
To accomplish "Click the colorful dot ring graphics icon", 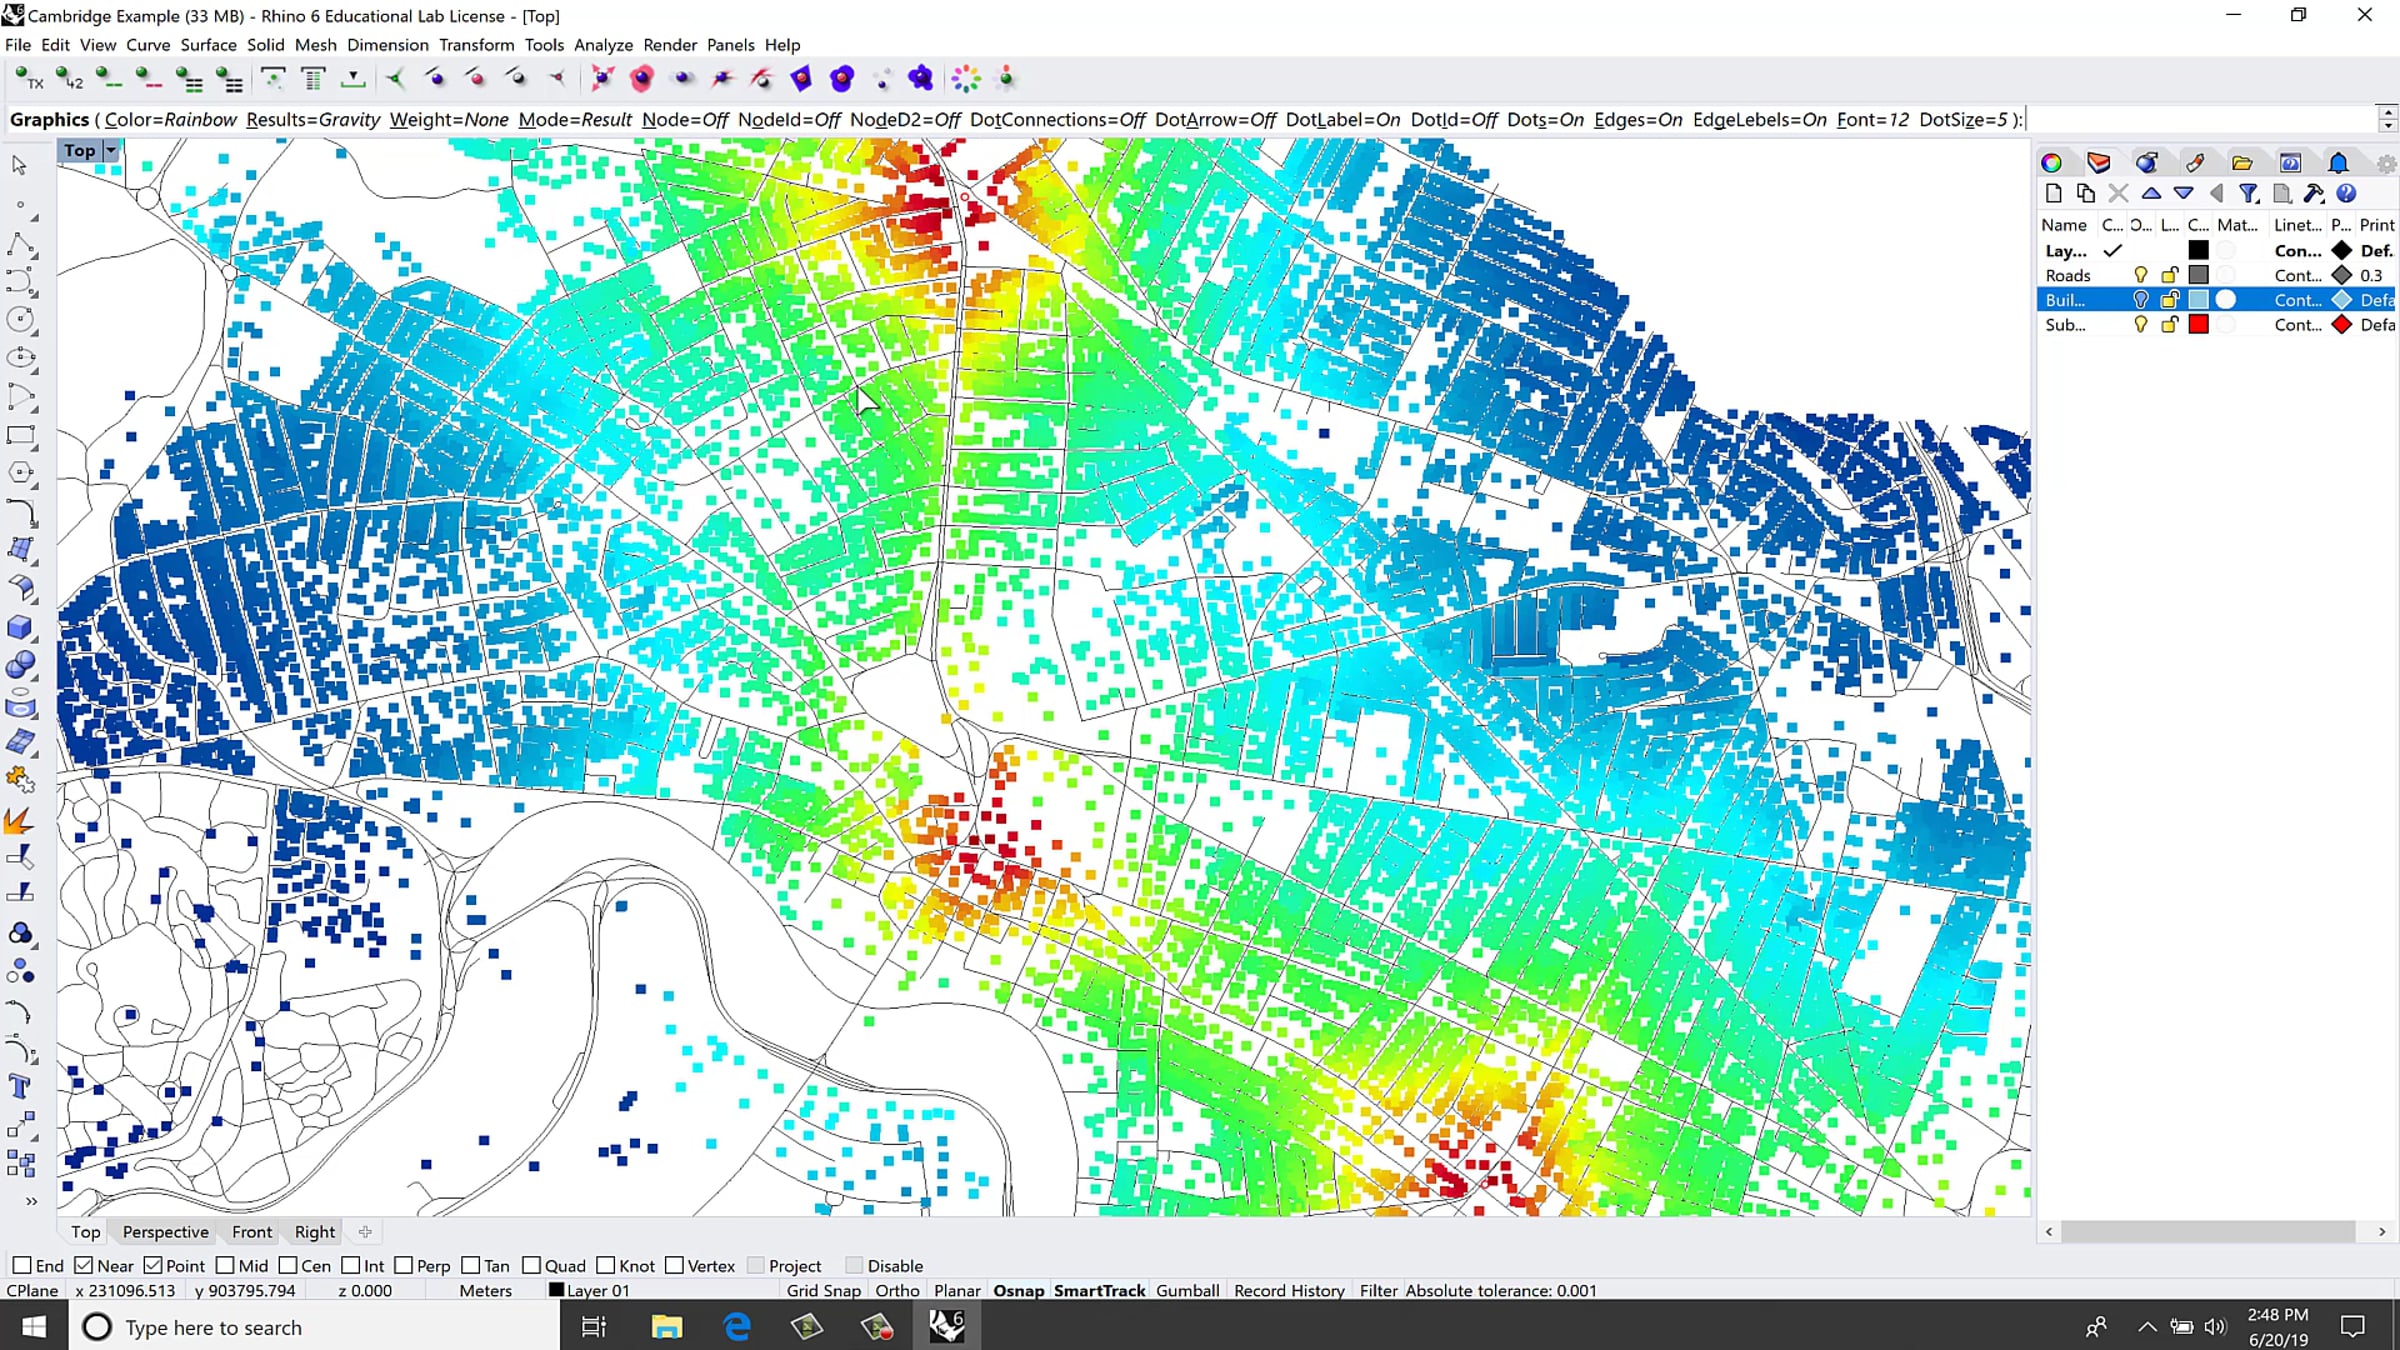I will 966,79.
